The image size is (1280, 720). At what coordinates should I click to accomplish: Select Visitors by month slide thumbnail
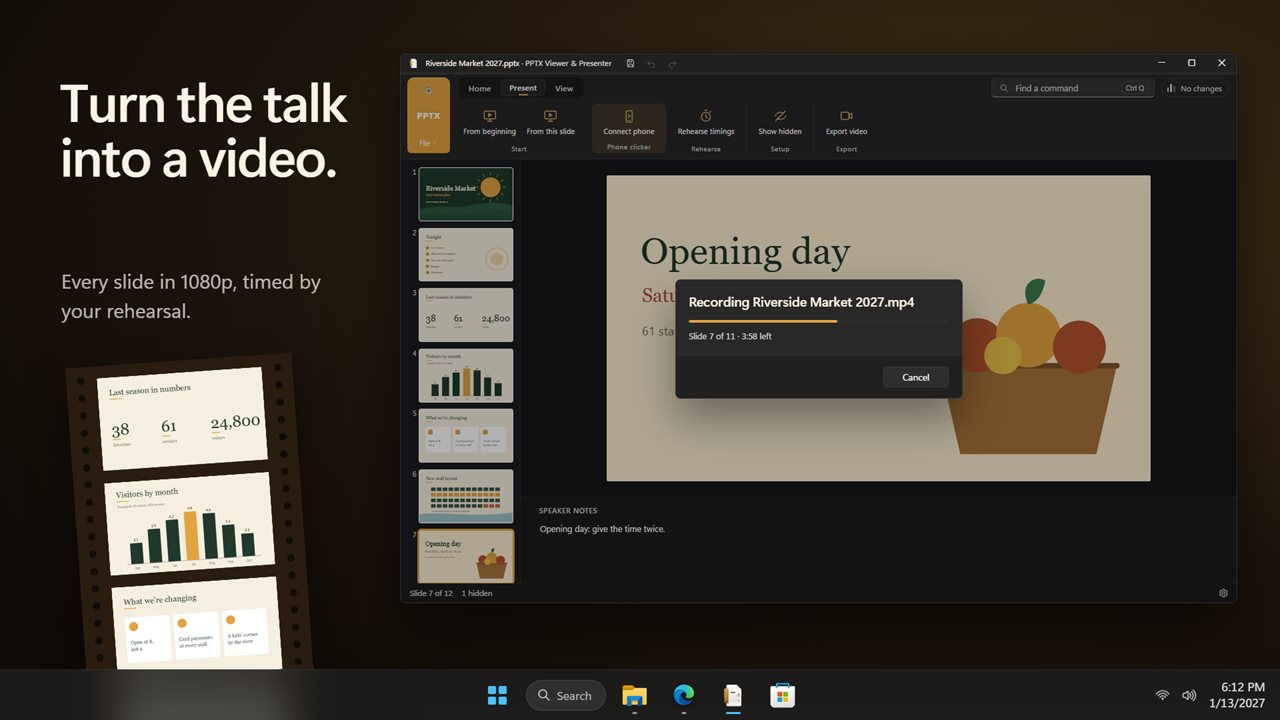[x=466, y=375]
